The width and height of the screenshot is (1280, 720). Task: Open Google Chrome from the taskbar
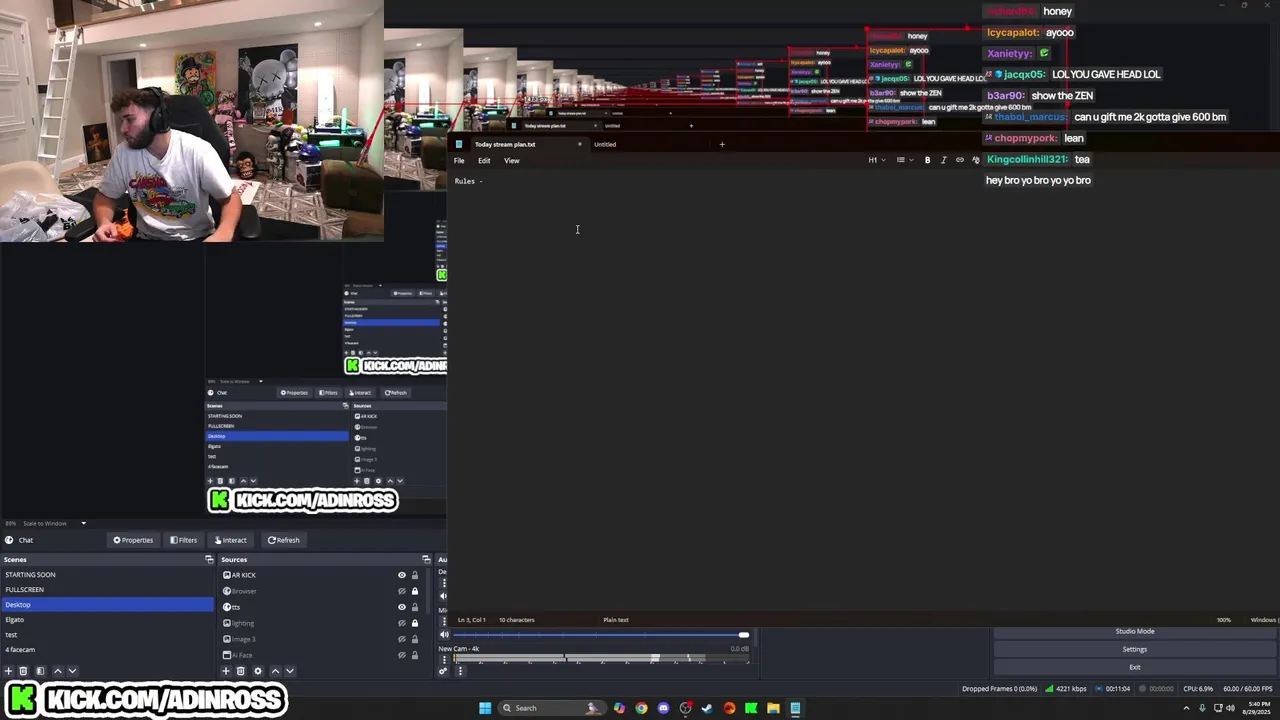click(x=641, y=708)
